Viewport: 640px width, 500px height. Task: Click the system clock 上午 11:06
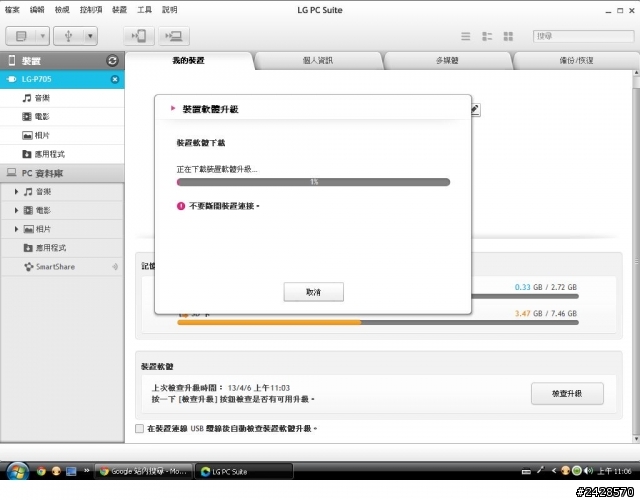(x=614, y=471)
